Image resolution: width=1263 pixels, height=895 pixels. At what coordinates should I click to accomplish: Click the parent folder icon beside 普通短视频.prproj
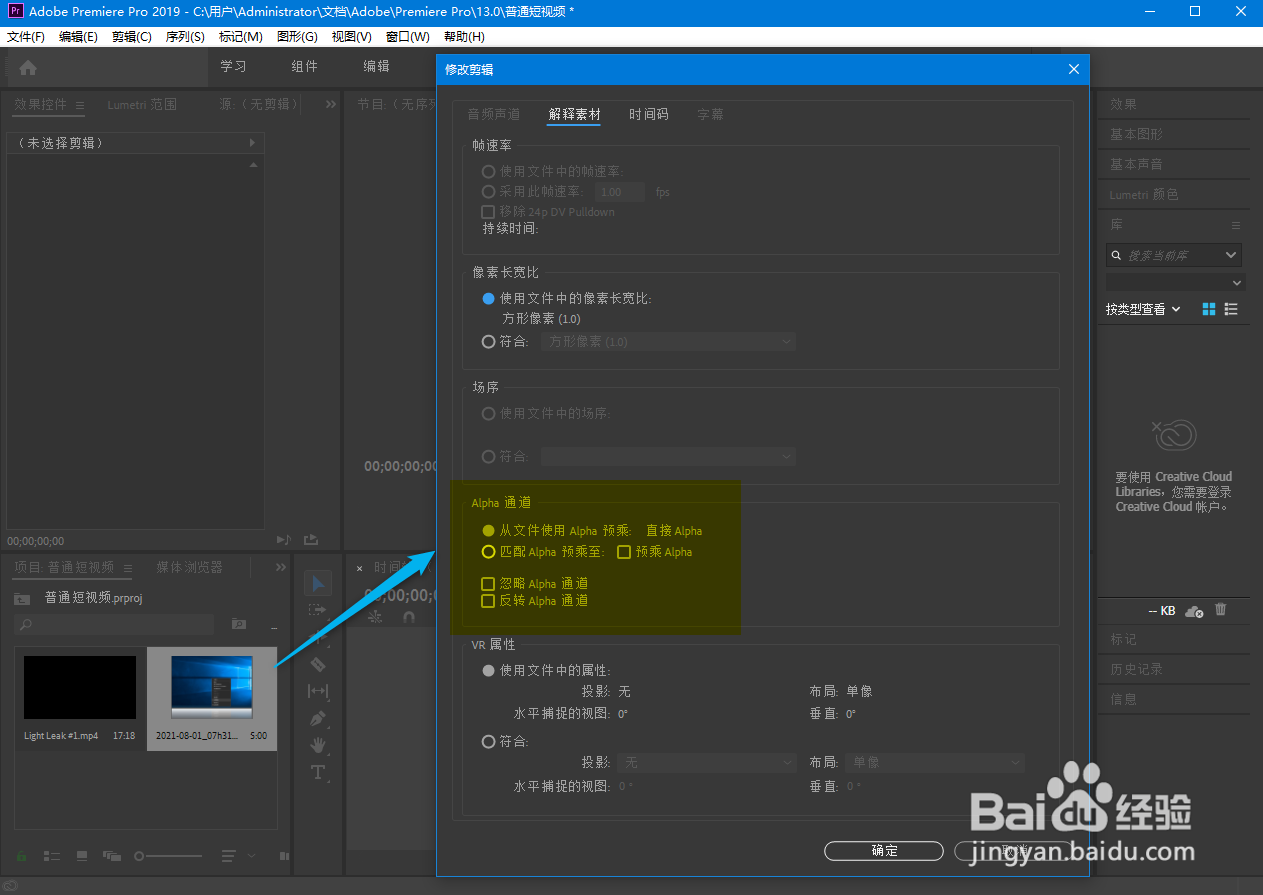22,598
